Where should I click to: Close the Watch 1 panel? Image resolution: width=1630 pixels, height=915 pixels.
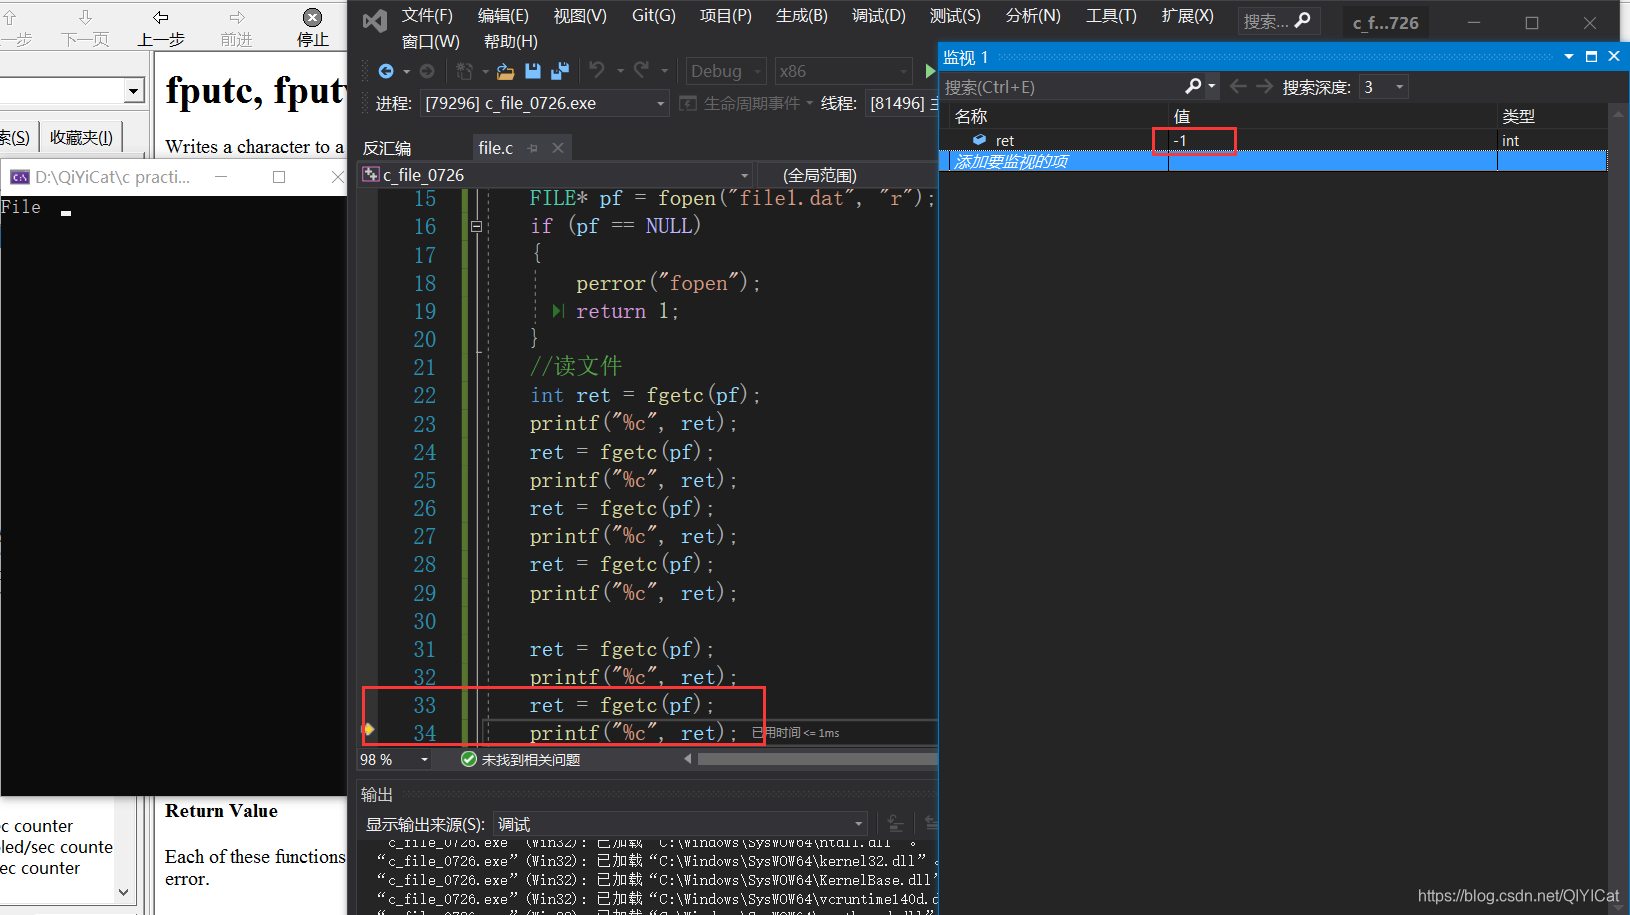click(1613, 57)
